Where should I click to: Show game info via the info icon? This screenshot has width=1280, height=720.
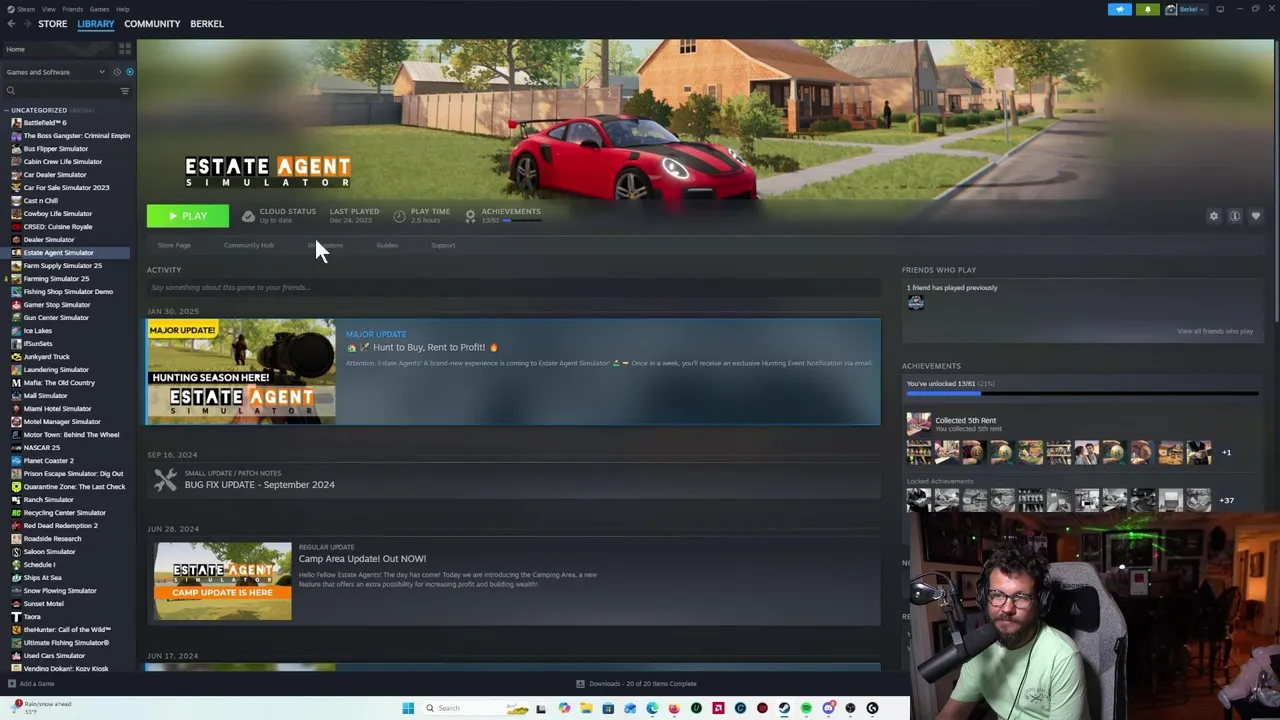point(1235,216)
